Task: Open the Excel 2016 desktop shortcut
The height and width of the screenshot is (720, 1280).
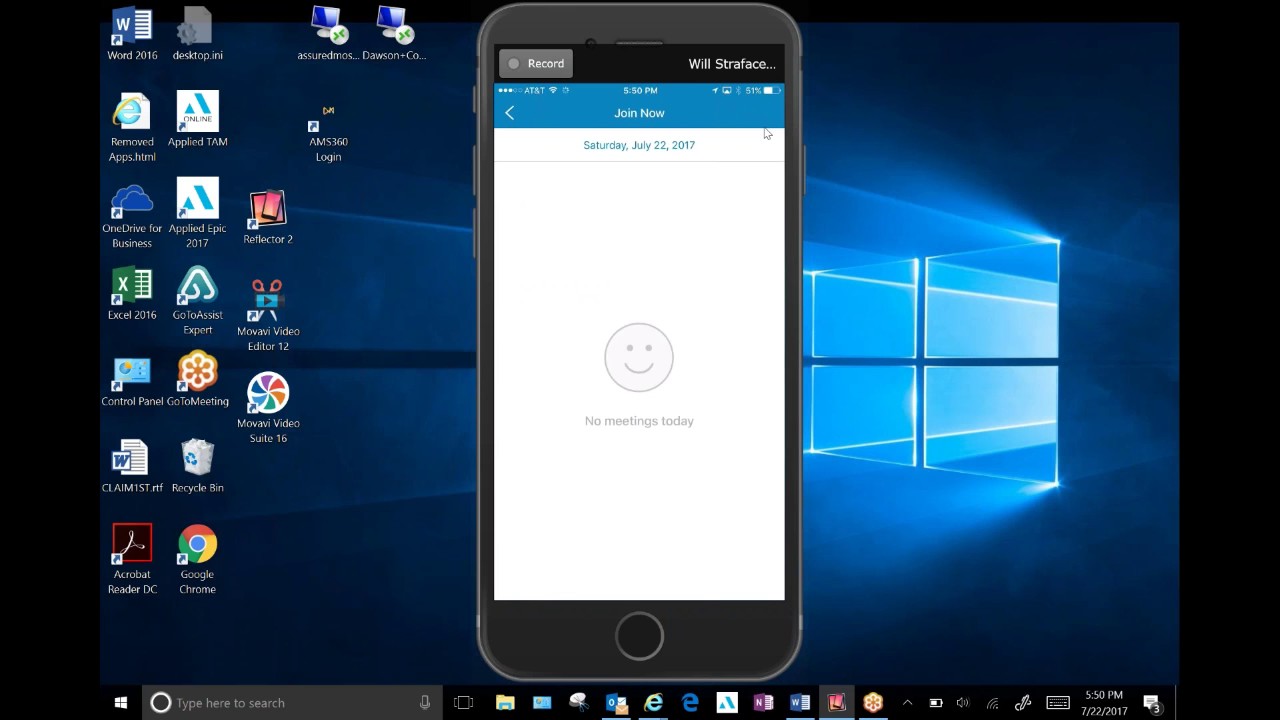Action: [132, 294]
